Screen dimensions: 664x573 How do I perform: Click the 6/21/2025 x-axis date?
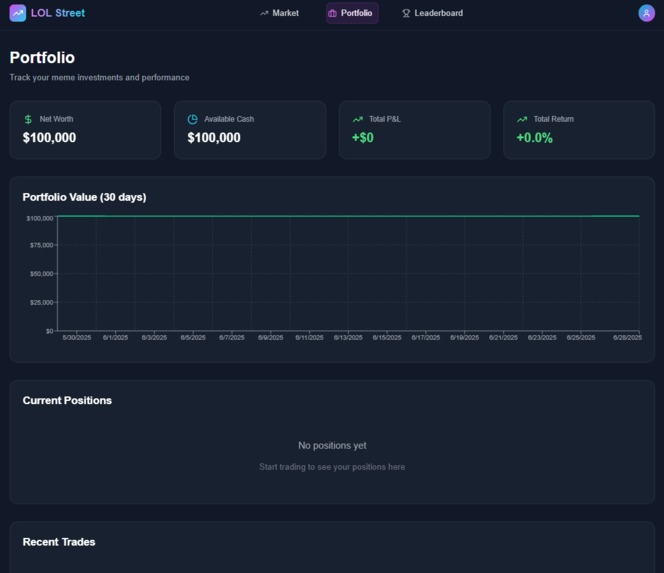pos(504,338)
